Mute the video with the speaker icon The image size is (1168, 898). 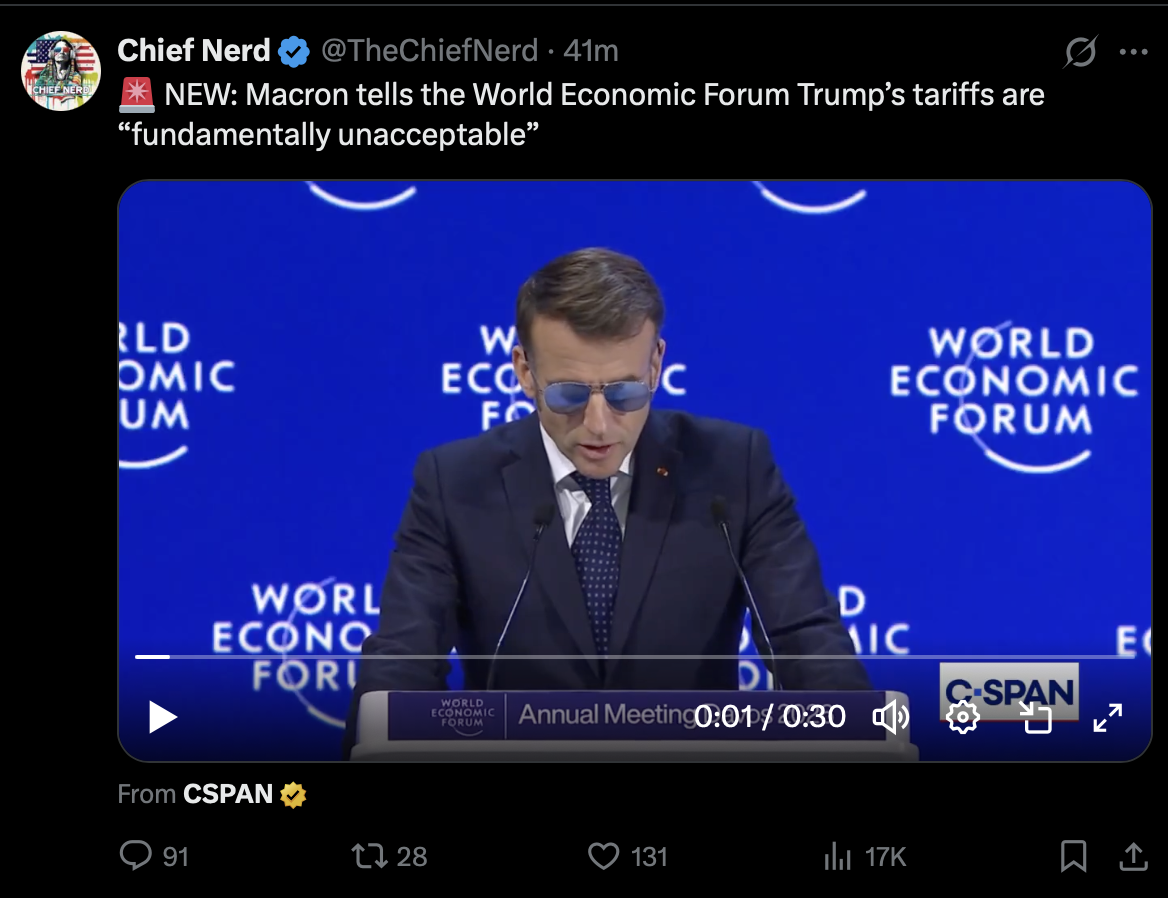[890, 716]
